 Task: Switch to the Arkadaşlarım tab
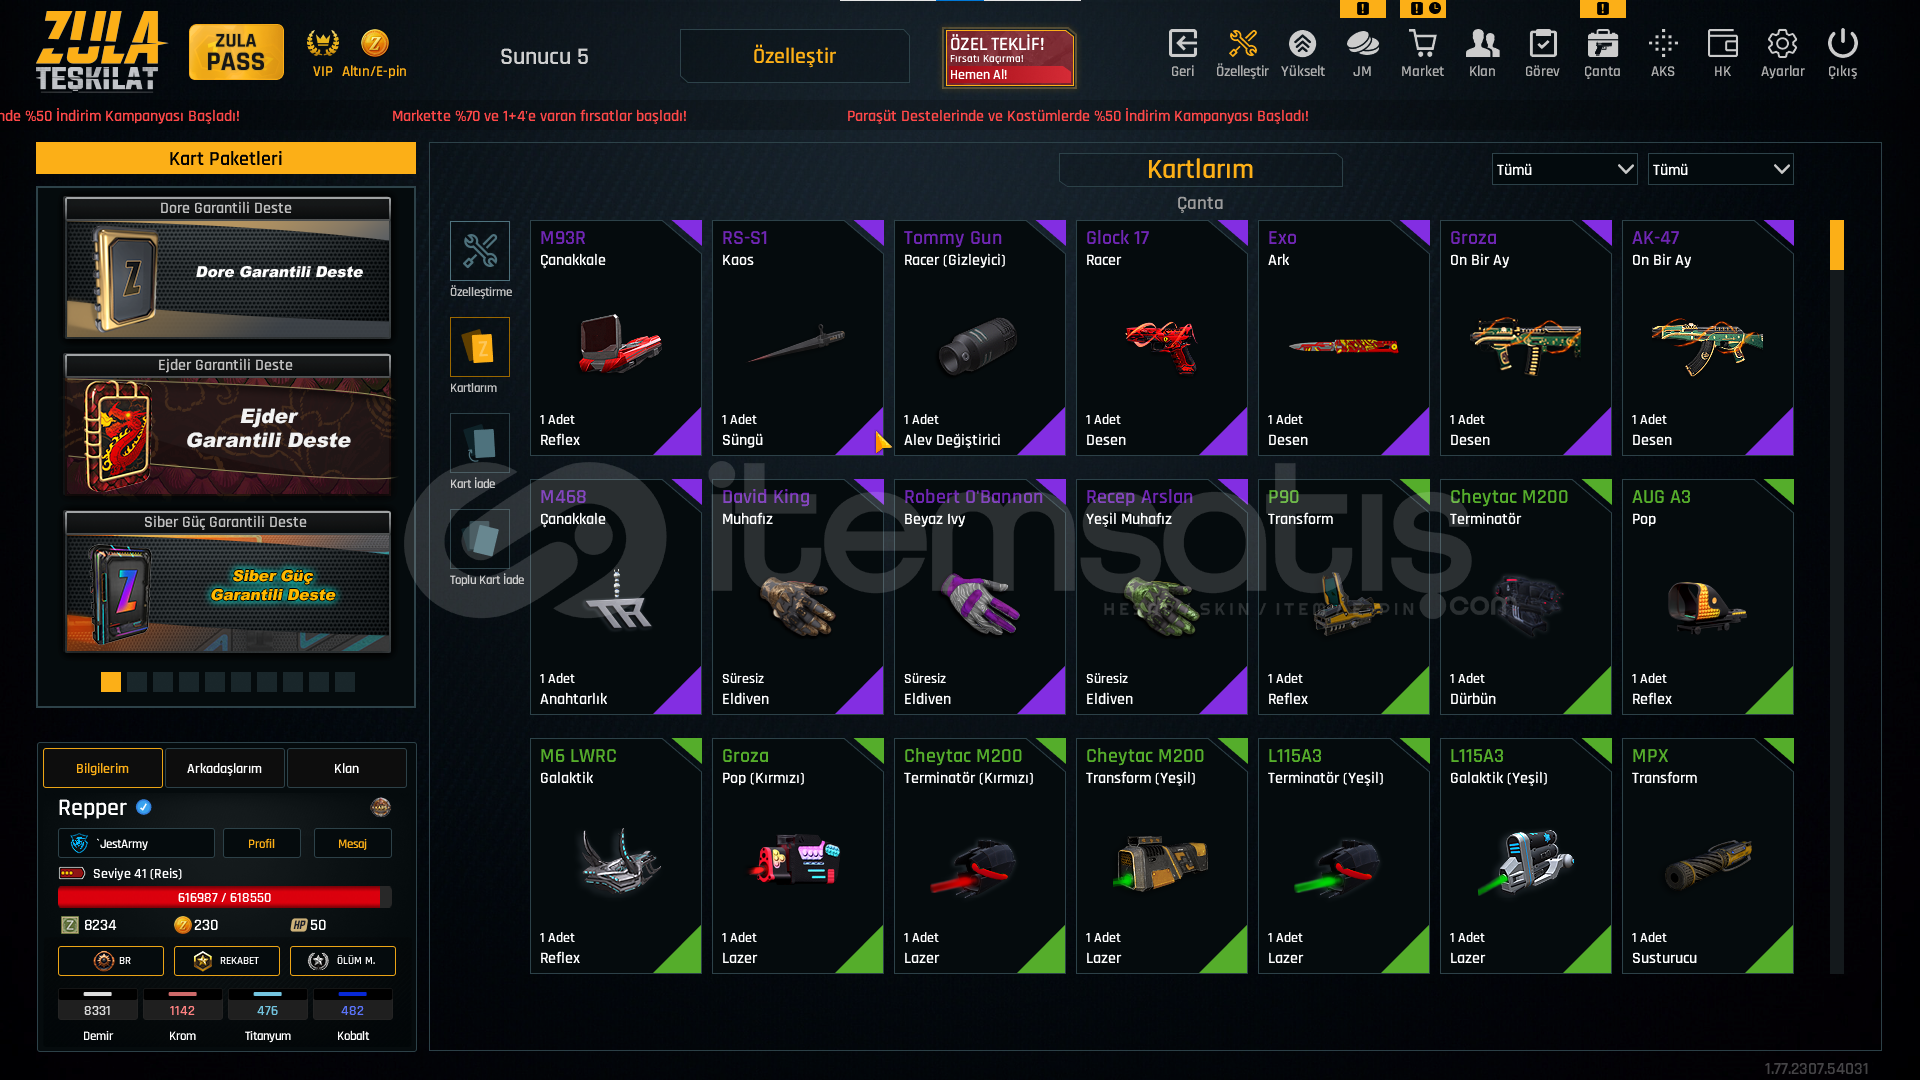(225, 768)
